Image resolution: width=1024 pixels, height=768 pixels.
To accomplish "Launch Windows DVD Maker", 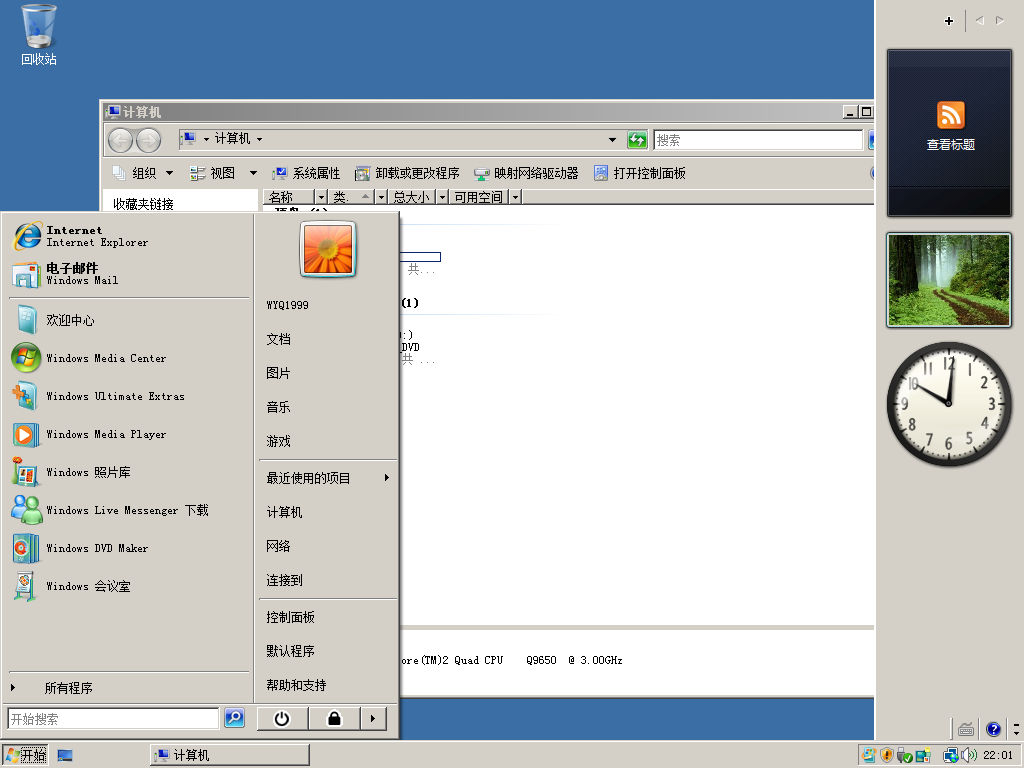I will point(129,547).
